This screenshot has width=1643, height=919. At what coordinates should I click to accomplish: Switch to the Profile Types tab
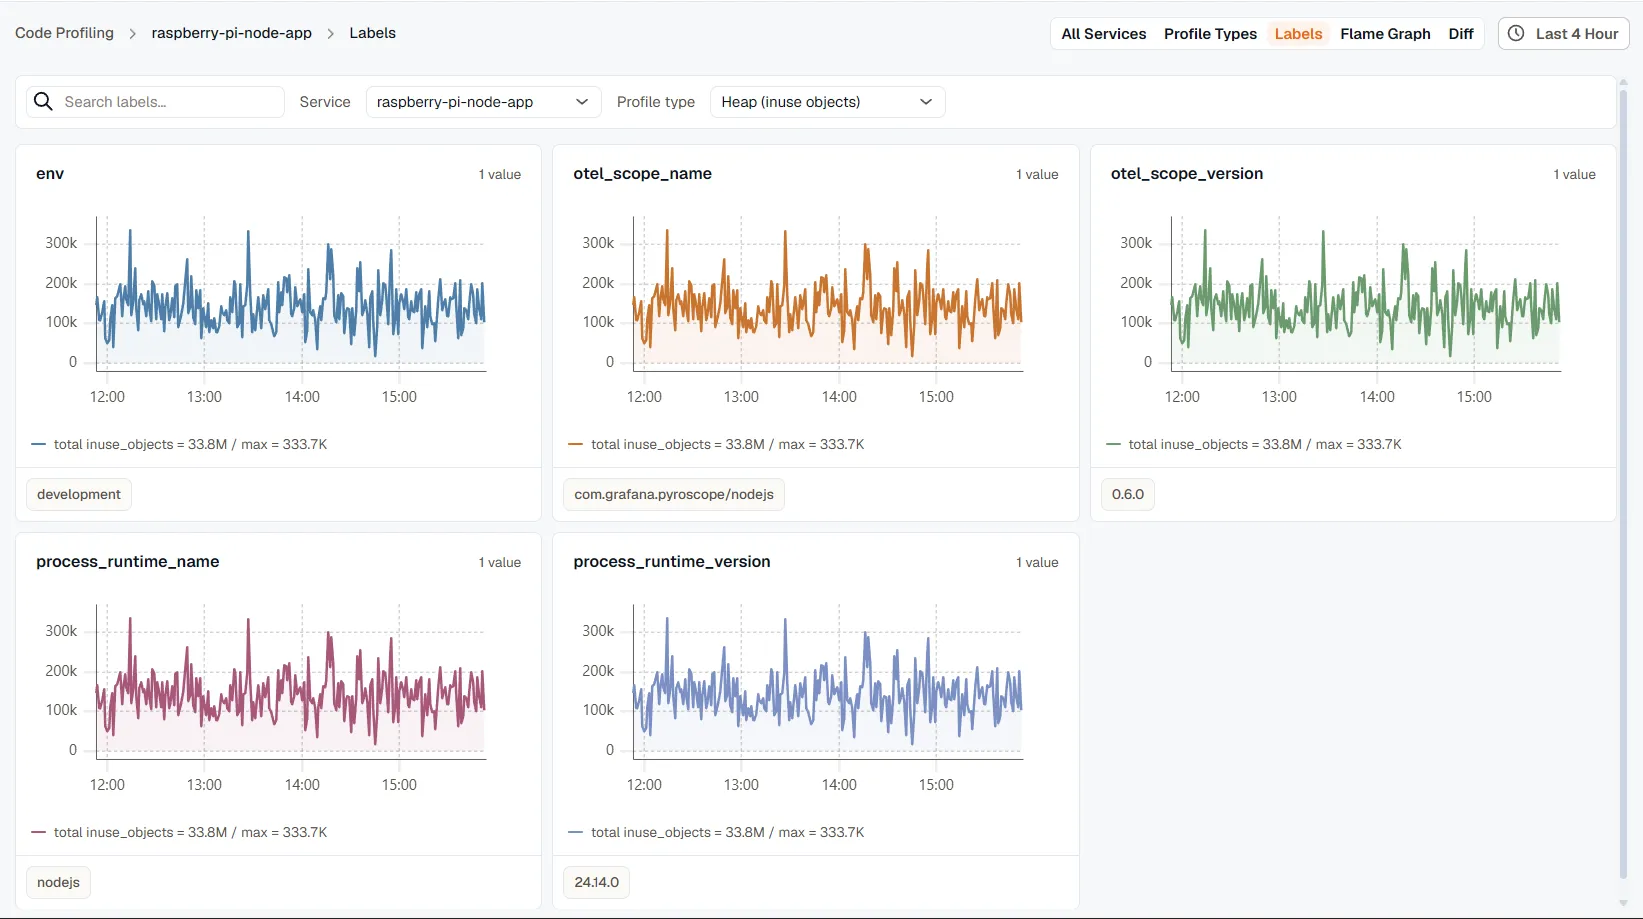1210,33
